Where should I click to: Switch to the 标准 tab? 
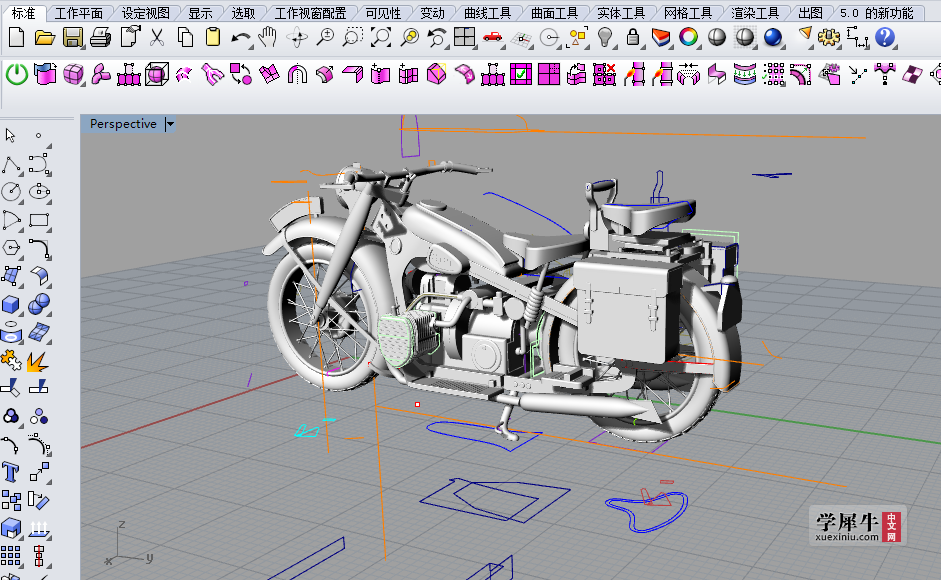23,13
